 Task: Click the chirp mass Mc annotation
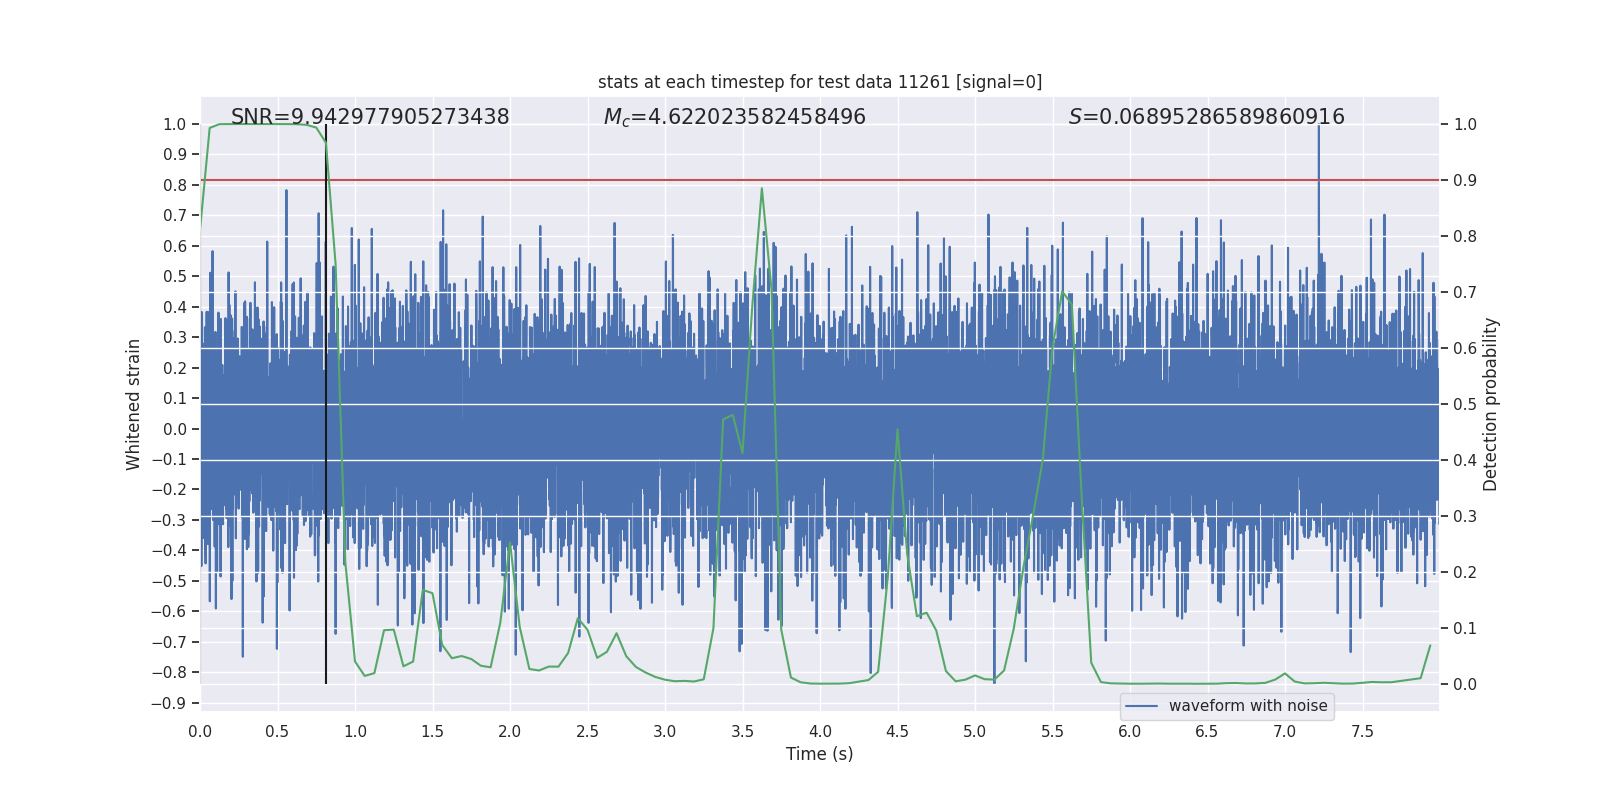[734, 117]
